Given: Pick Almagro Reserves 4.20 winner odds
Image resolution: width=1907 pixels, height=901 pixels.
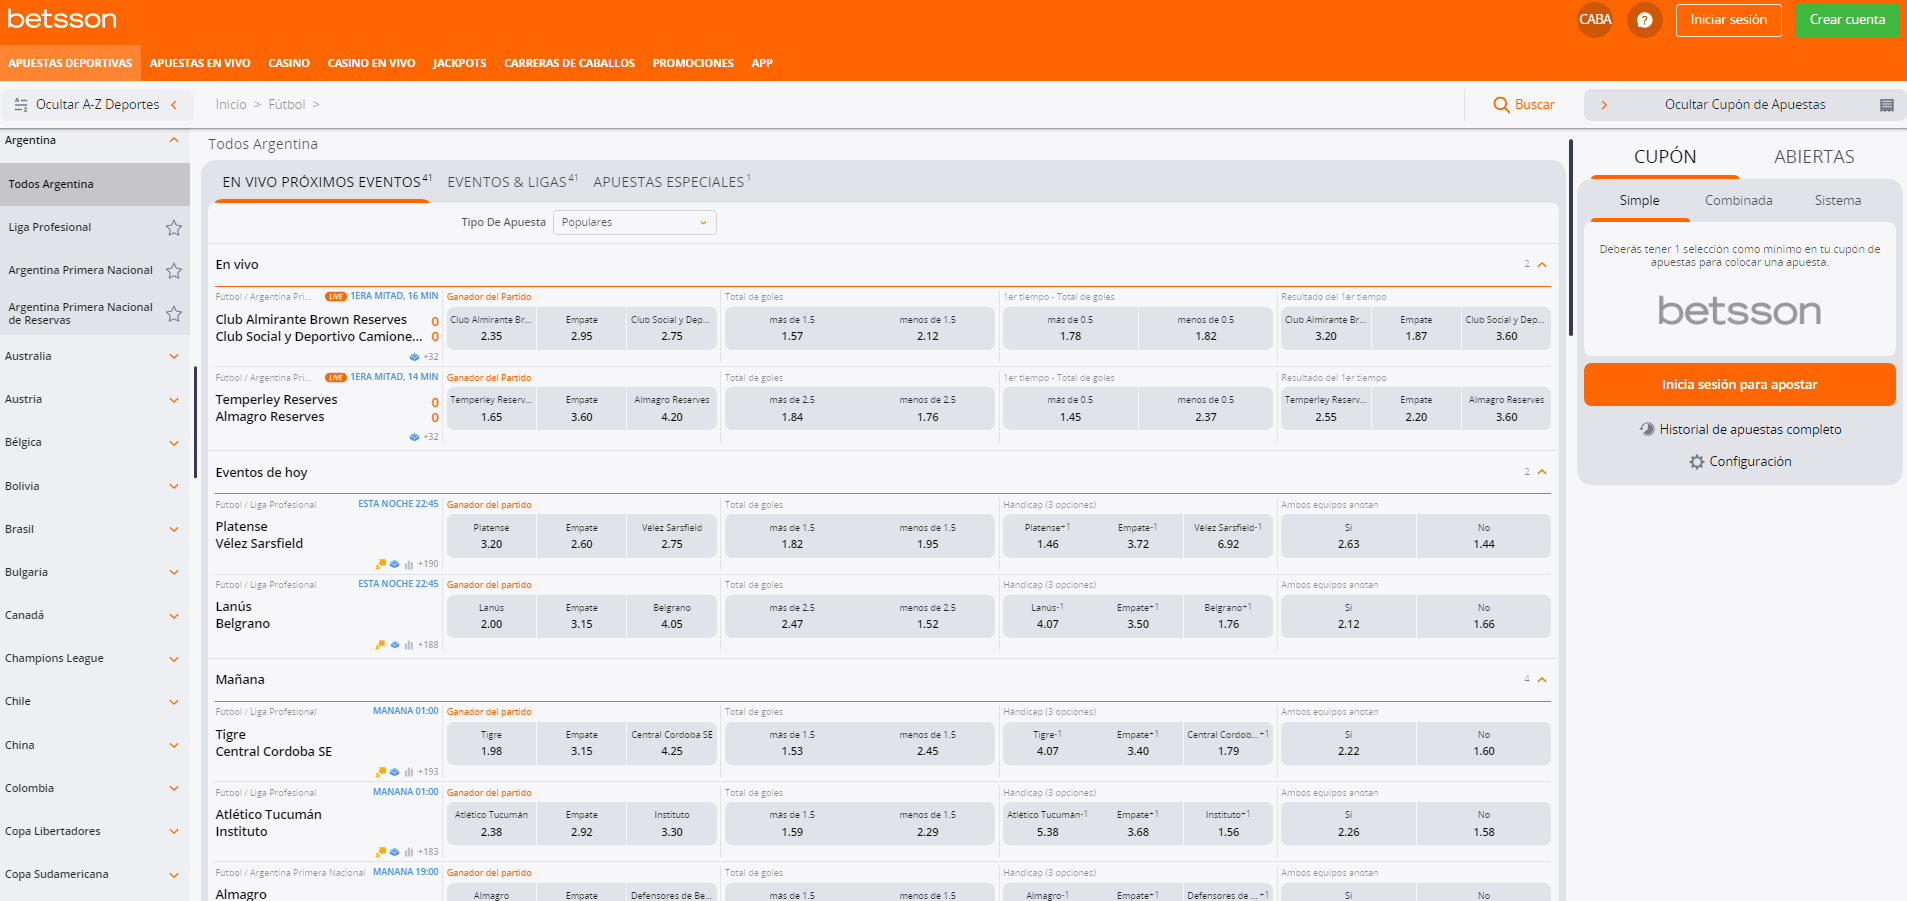Looking at the screenshot, I should tap(672, 408).
